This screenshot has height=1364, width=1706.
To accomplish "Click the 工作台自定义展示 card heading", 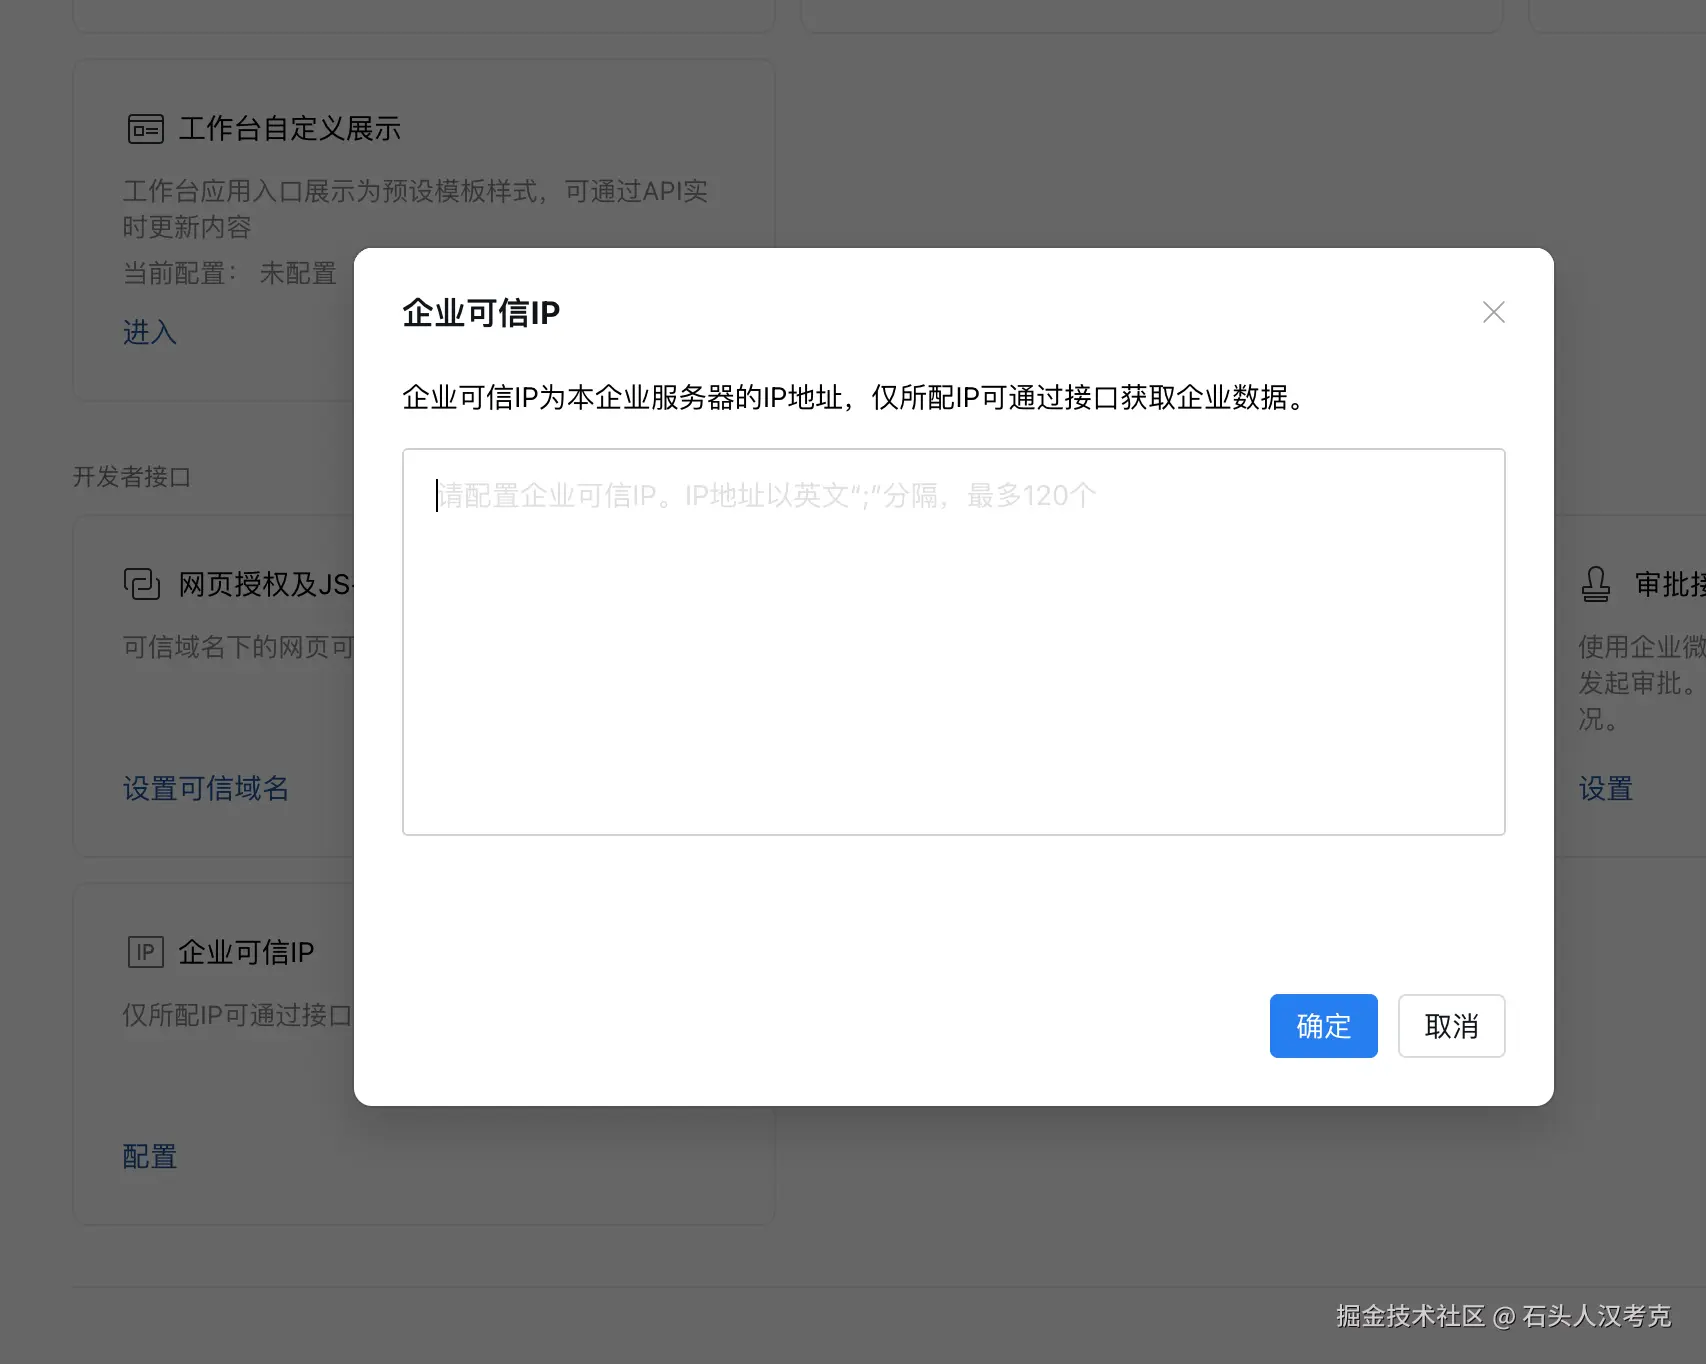I will pyautogui.click(x=290, y=129).
